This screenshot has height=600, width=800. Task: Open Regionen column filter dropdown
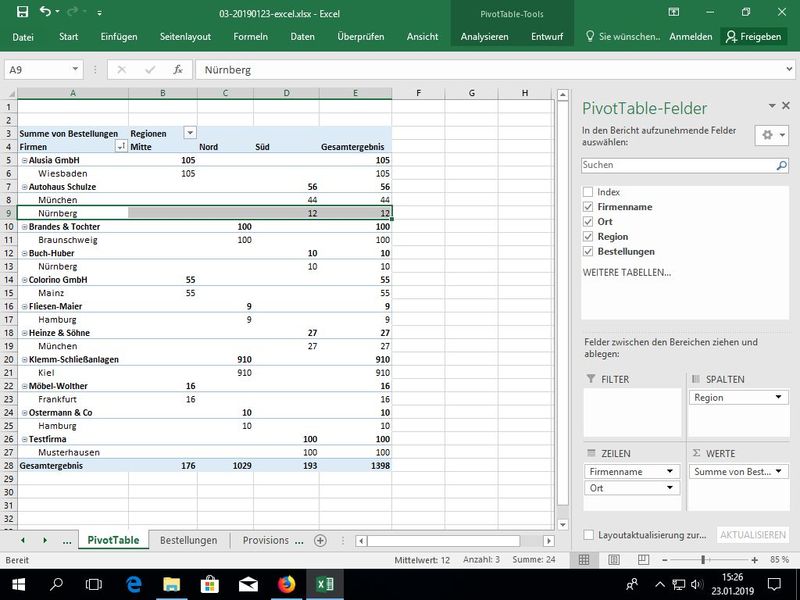(190, 133)
